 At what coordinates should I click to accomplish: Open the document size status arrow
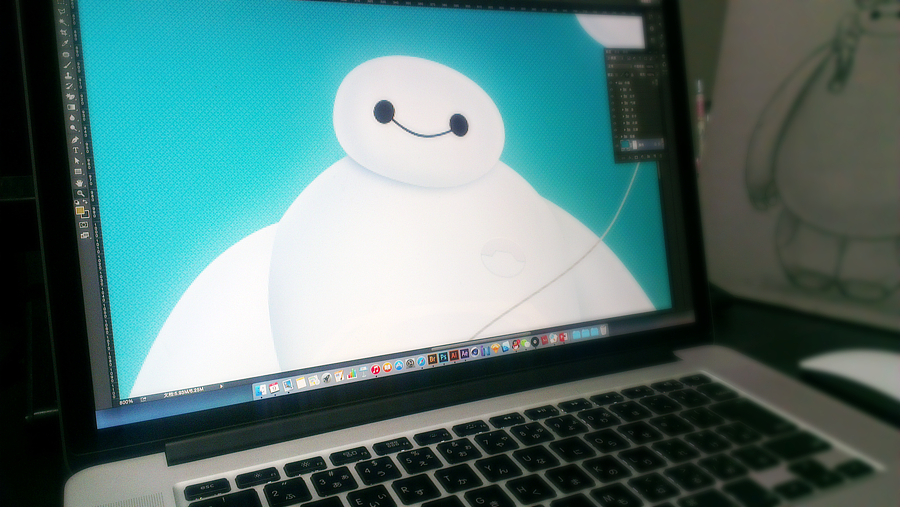221,386
